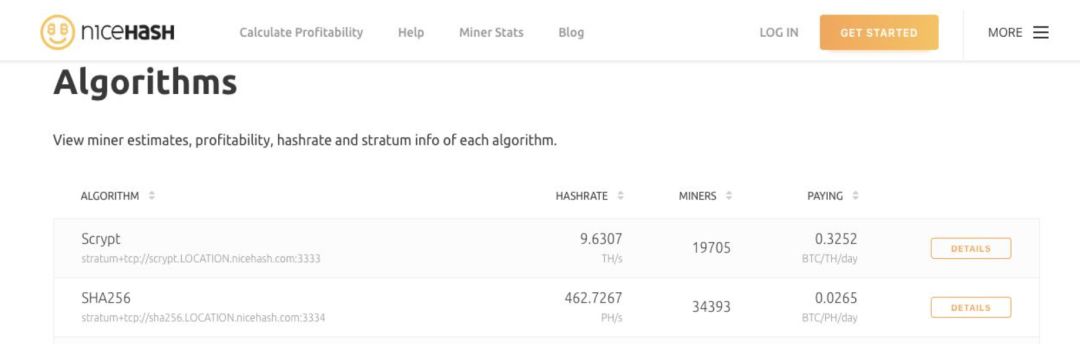Open Calculate Profitability page
This screenshot has height=362, width=1080.
pos(301,32)
